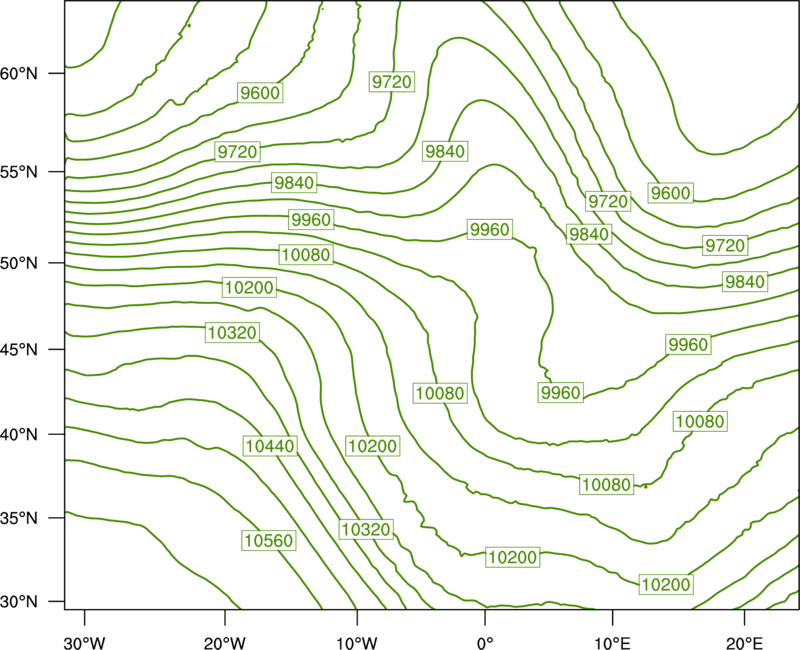The image size is (800, 650).
Task: Click the 10320 label near 45°N
Action: tap(233, 333)
